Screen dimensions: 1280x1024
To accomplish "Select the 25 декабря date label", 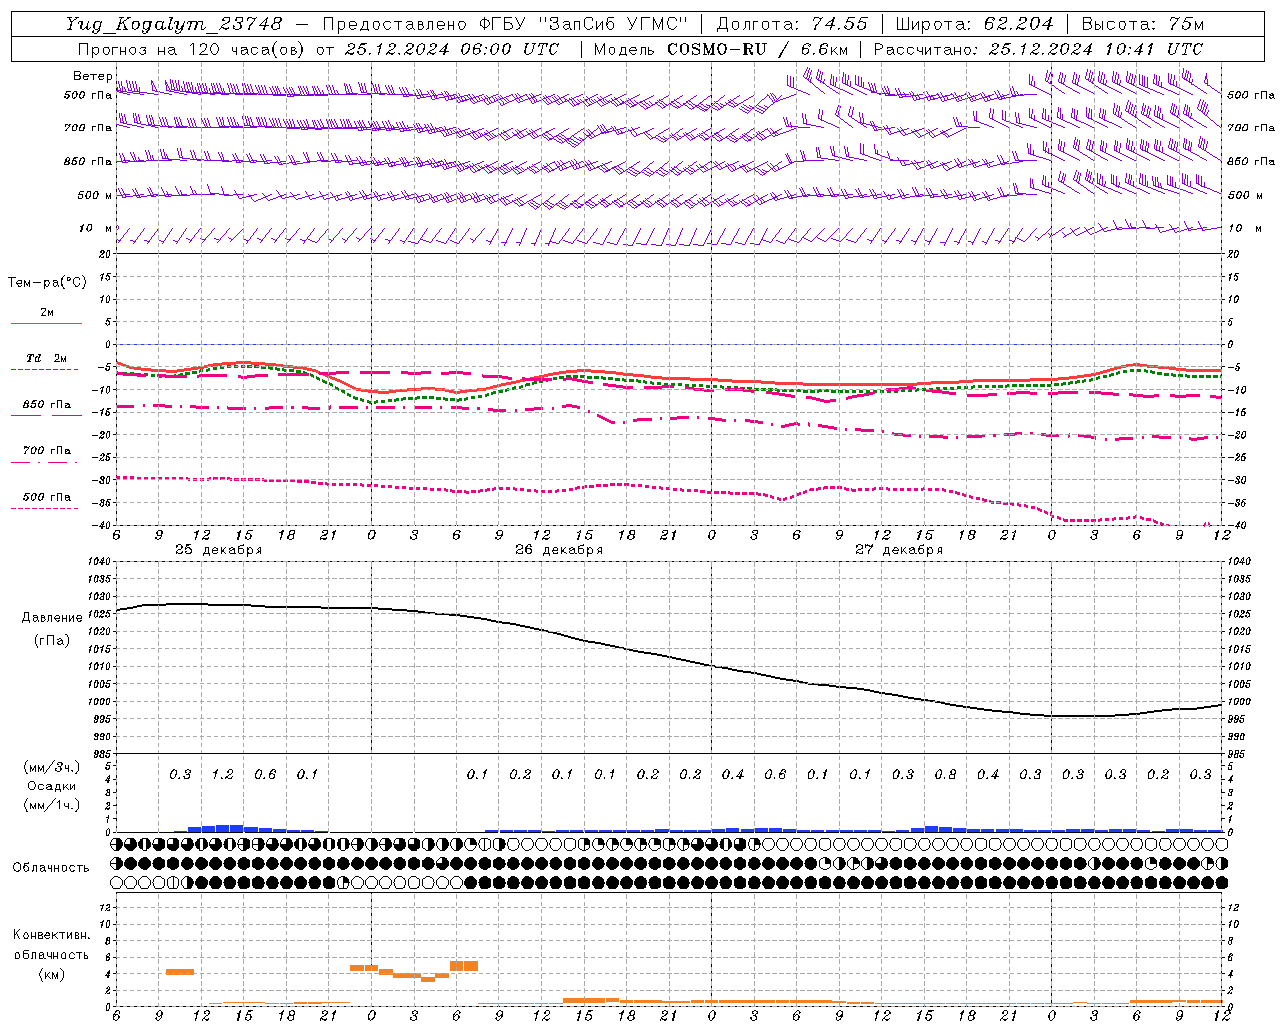I will coord(219,550).
